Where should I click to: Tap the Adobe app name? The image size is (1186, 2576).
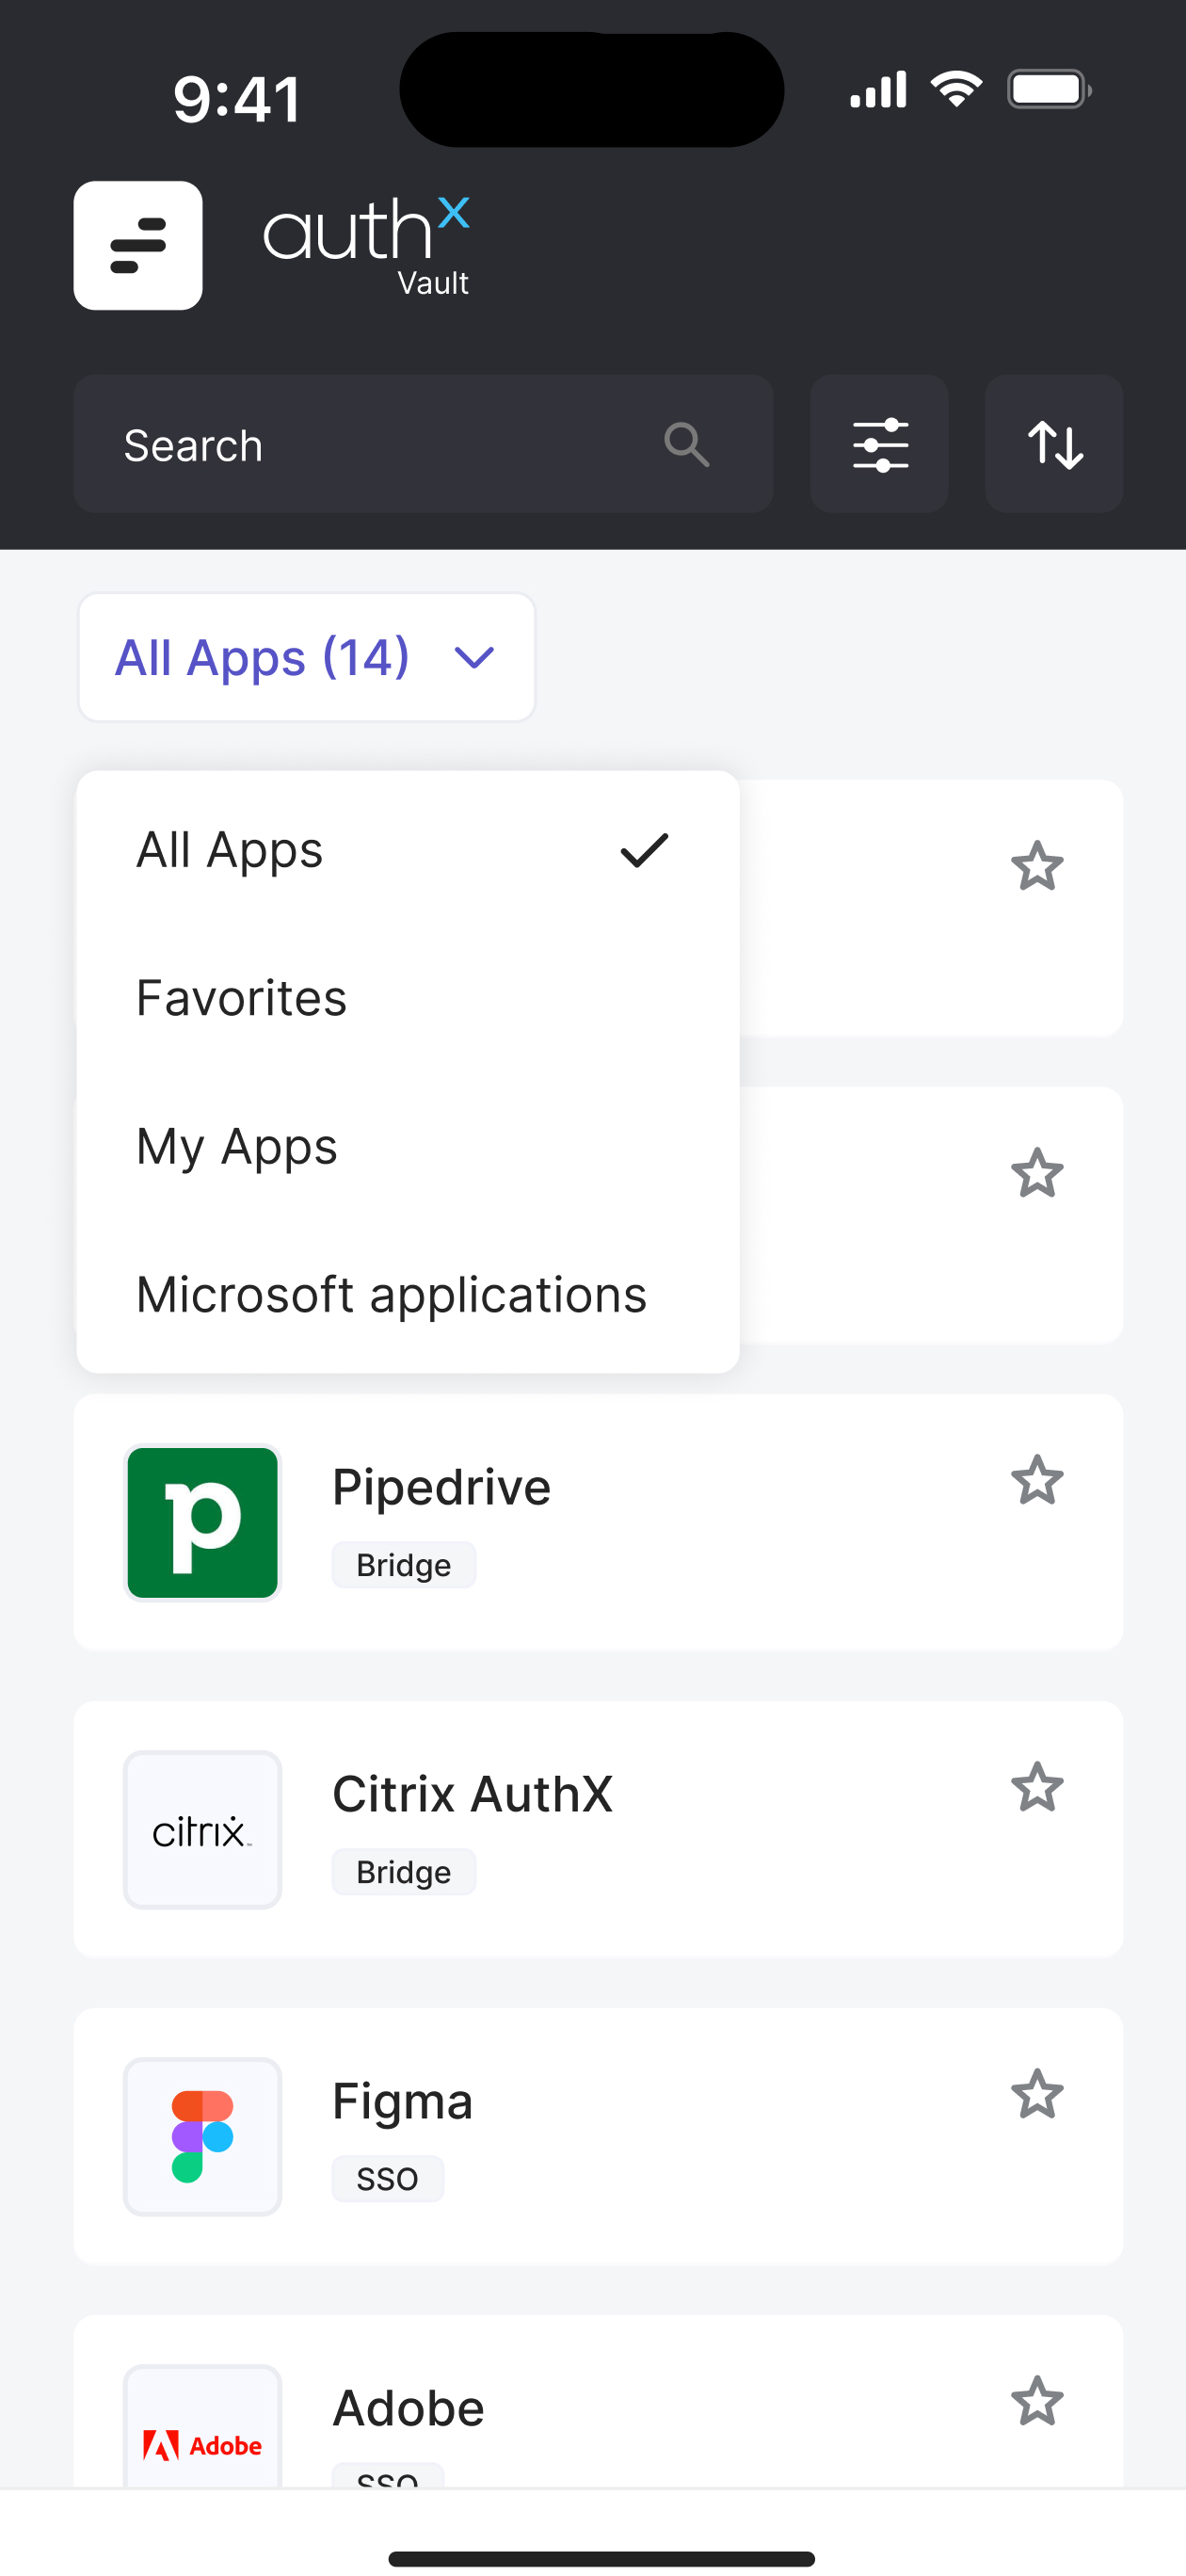408,2408
